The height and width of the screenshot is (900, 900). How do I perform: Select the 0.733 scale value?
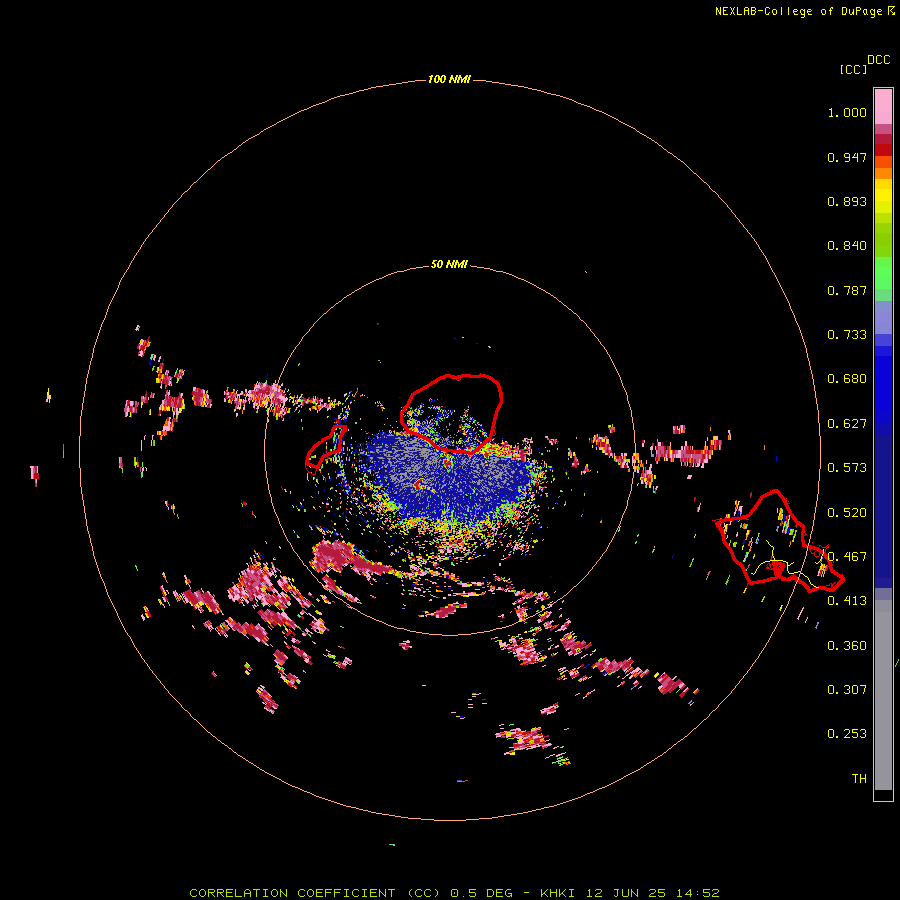(847, 335)
